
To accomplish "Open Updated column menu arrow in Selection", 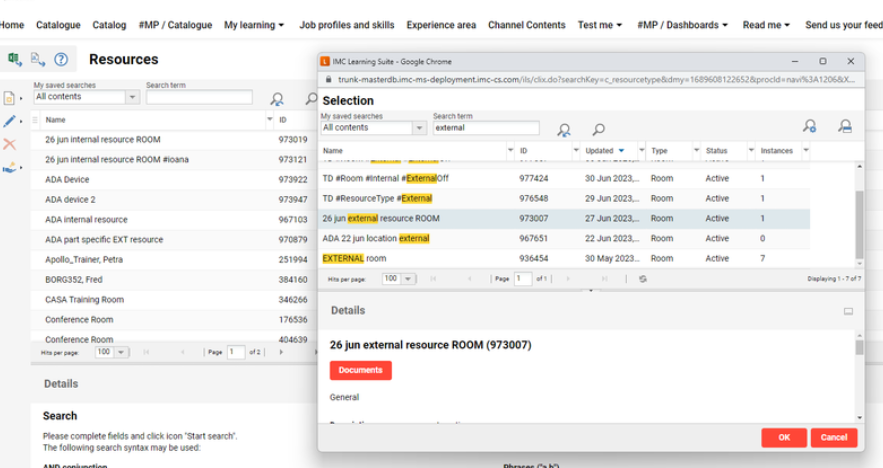I will coord(641,150).
